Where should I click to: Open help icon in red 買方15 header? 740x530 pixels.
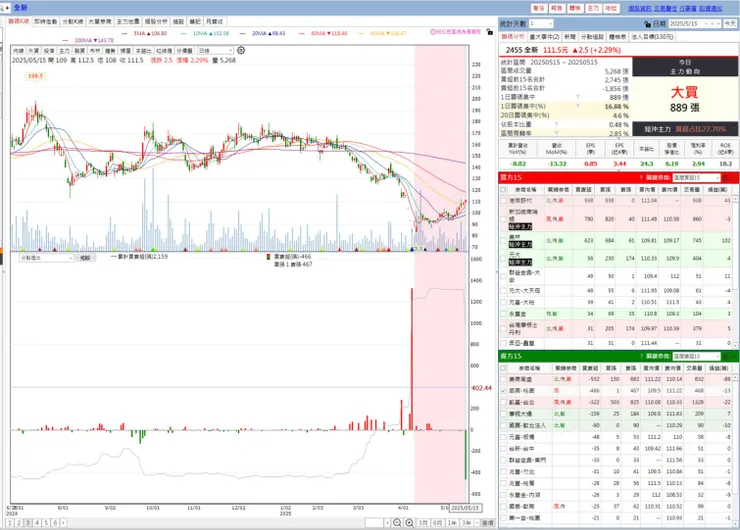click(641, 177)
